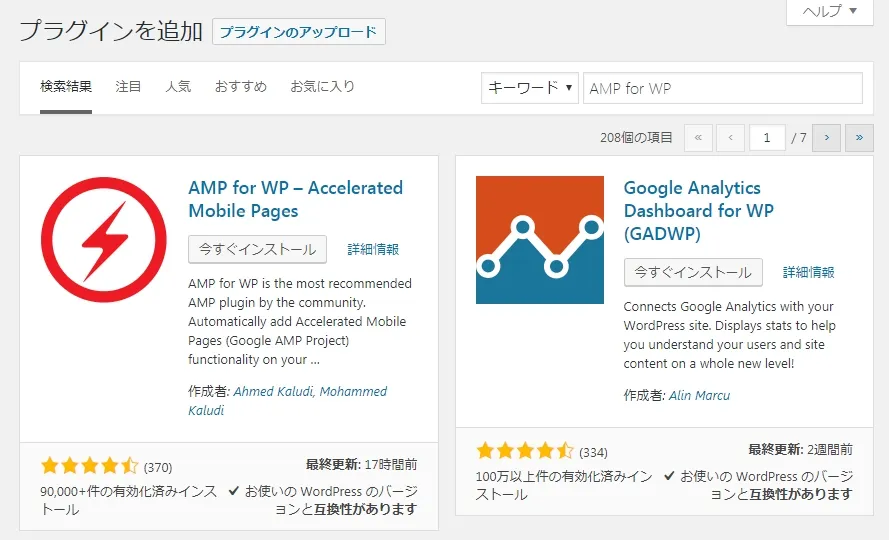
Task: Open the おすすめ tab
Action: click(x=240, y=87)
